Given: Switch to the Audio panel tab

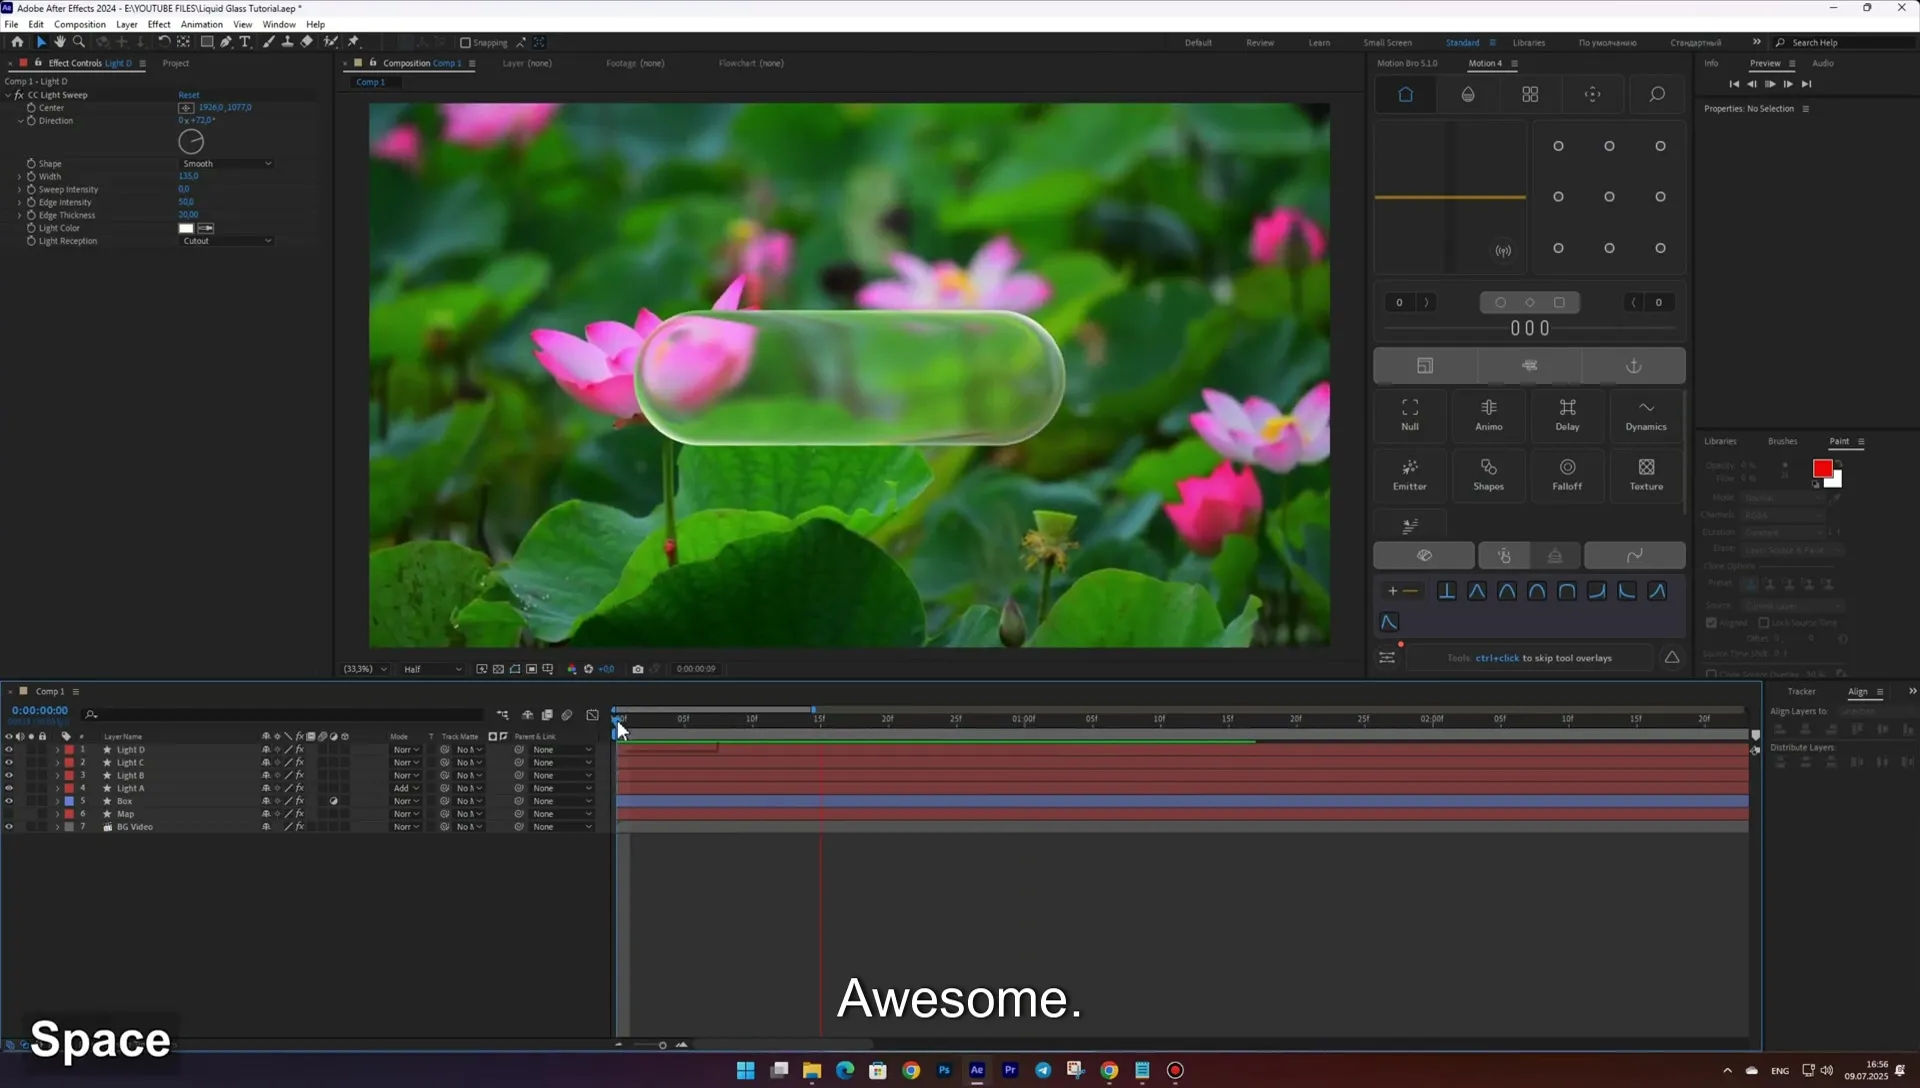Looking at the screenshot, I should pos(1823,63).
